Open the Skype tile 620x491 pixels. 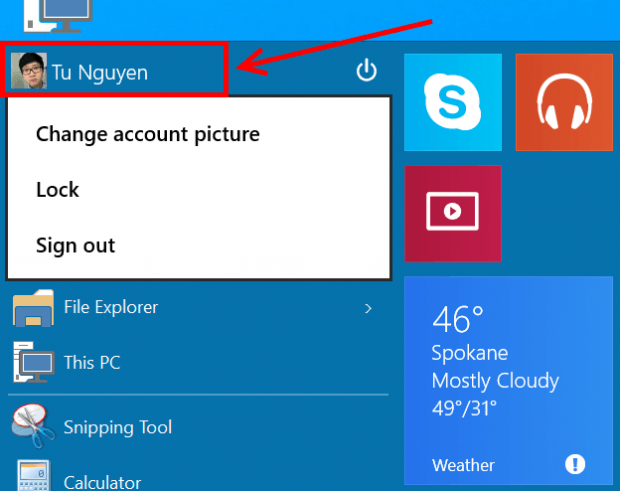coord(453,102)
